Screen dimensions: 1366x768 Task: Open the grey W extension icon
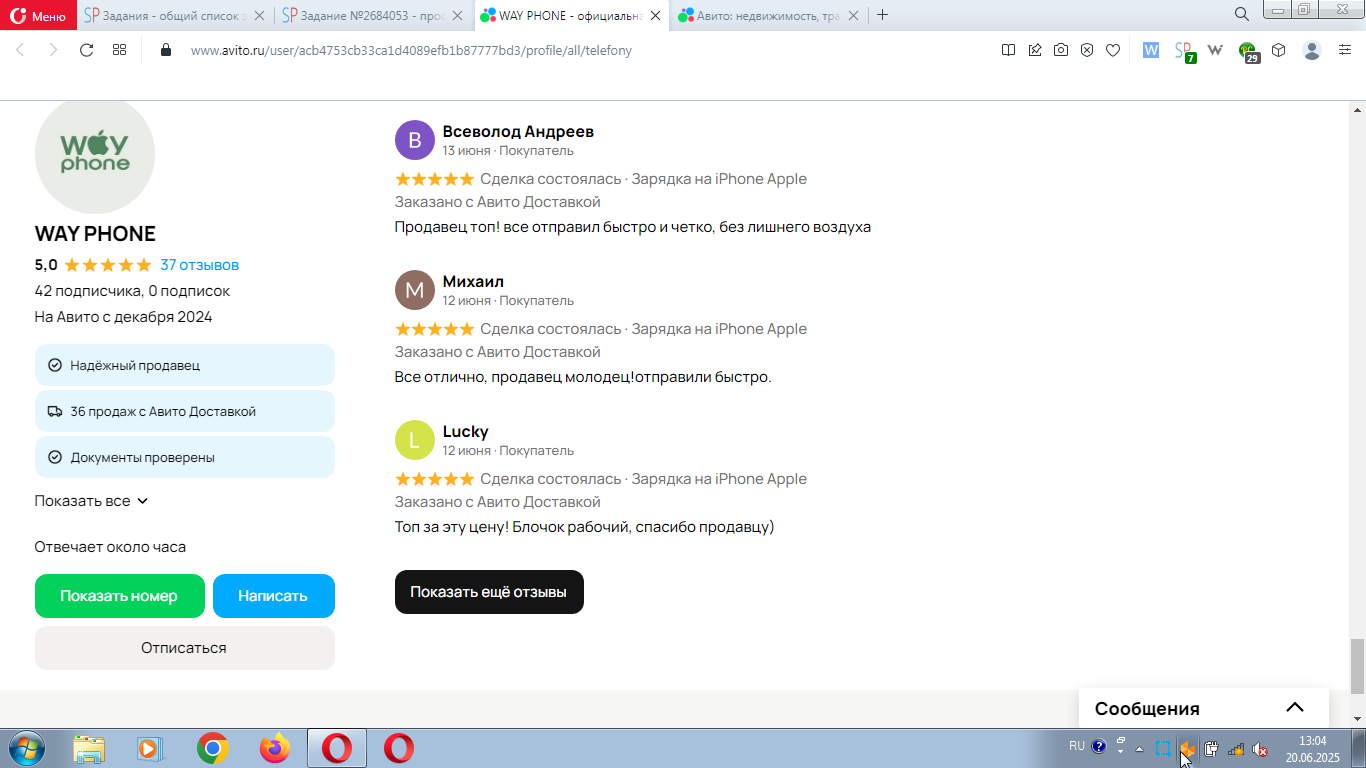tap(1216, 50)
